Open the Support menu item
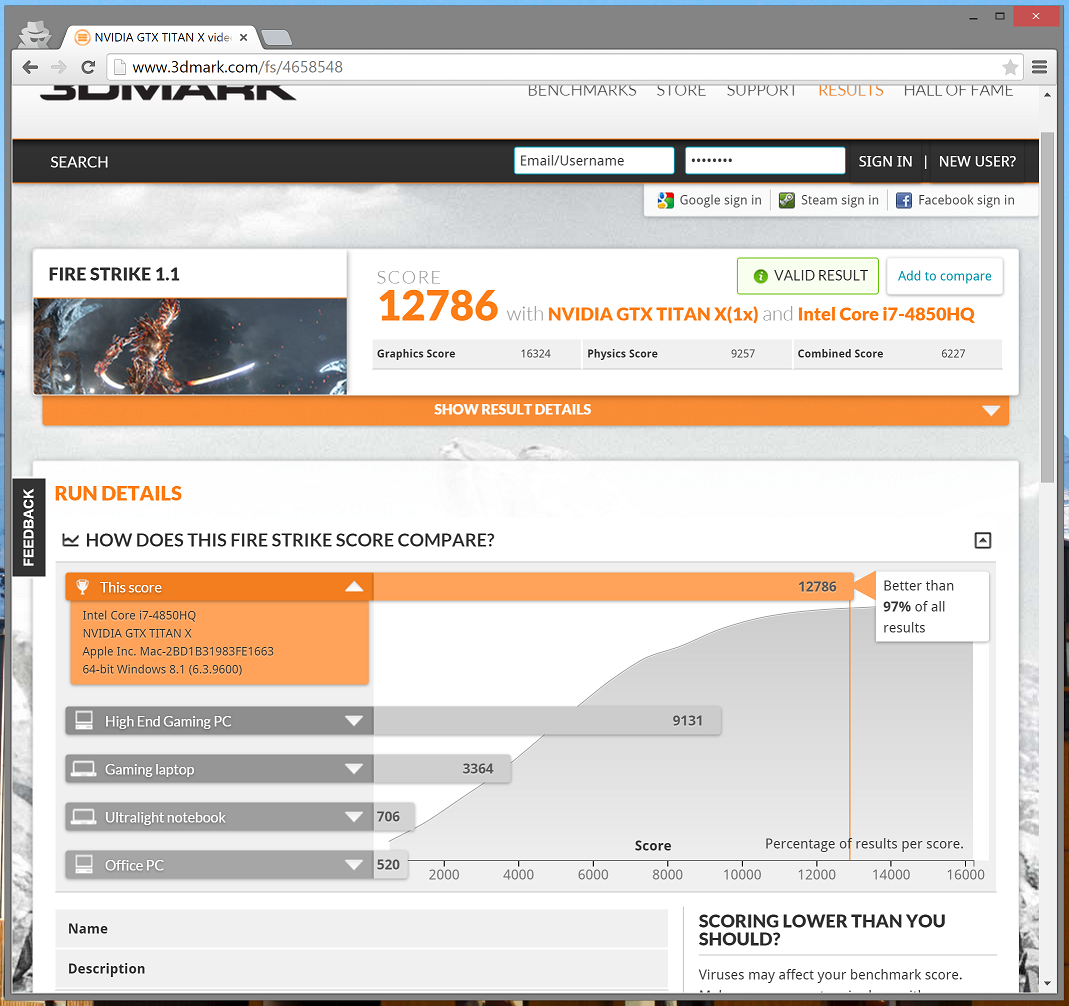The image size is (1069, 1006). click(762, 90)
